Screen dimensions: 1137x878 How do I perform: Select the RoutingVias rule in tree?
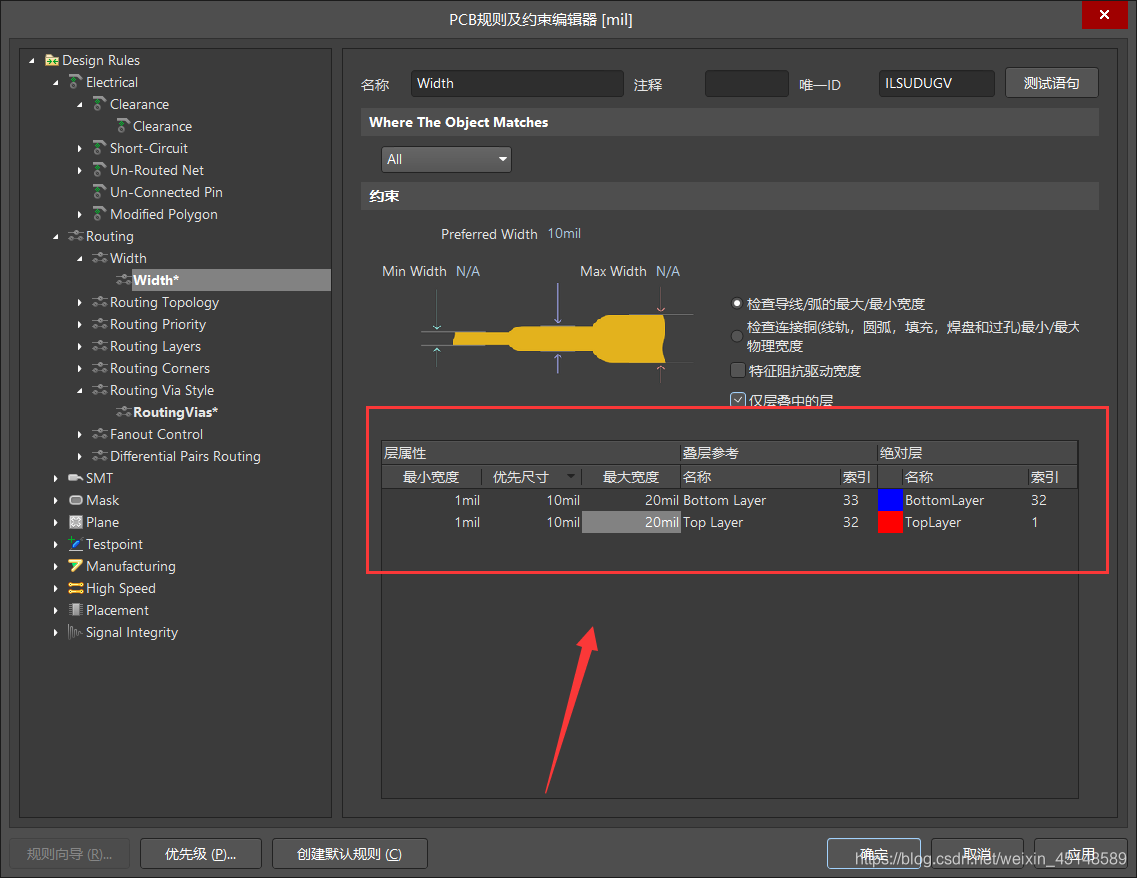pyautogui.click(x=175, y=413)
